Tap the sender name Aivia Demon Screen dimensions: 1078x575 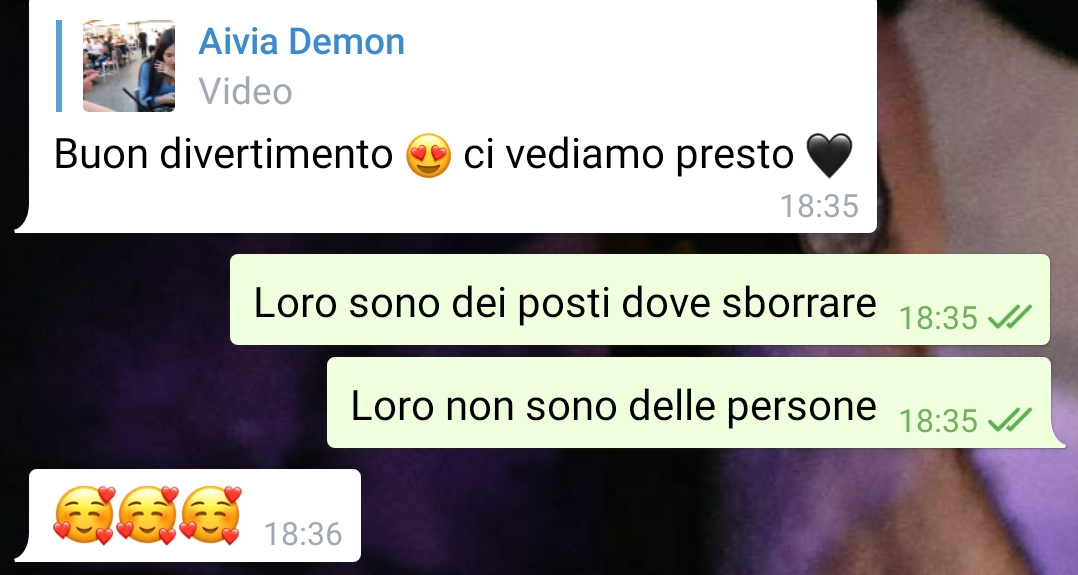(301, 41)
